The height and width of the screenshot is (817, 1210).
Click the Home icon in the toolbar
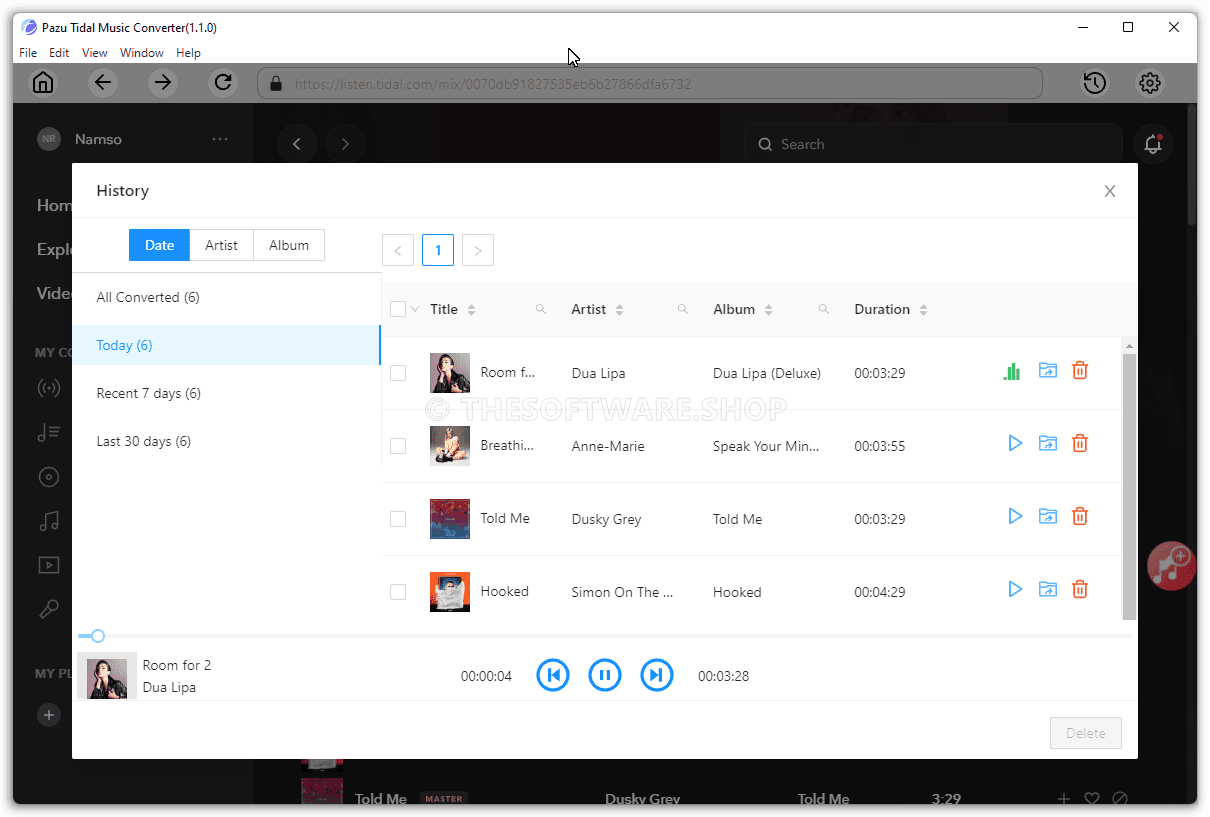click(43, 83)
